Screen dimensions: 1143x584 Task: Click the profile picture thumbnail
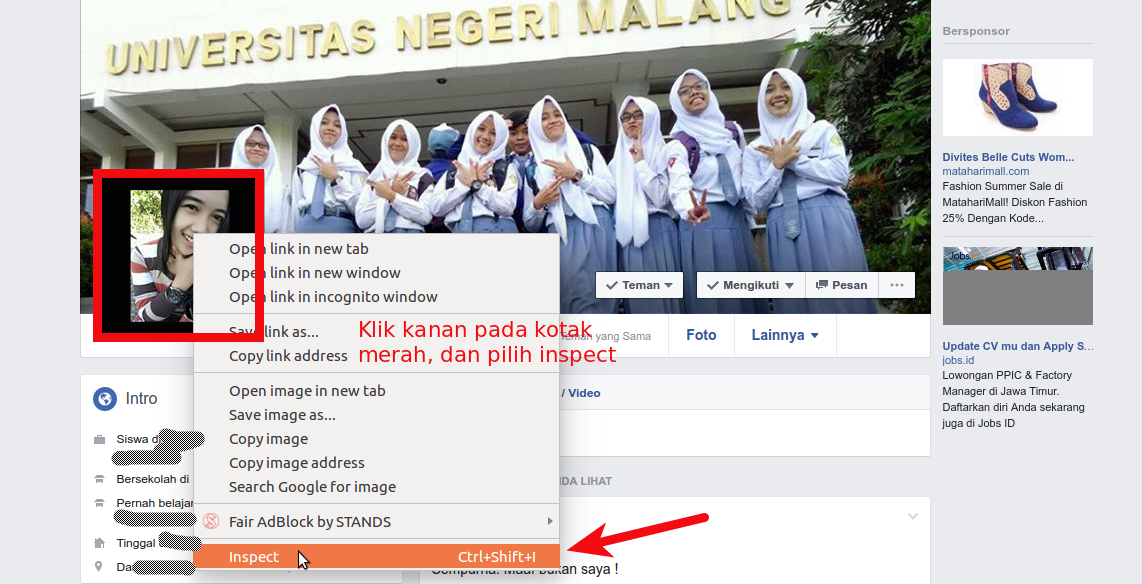coord(179,255)
